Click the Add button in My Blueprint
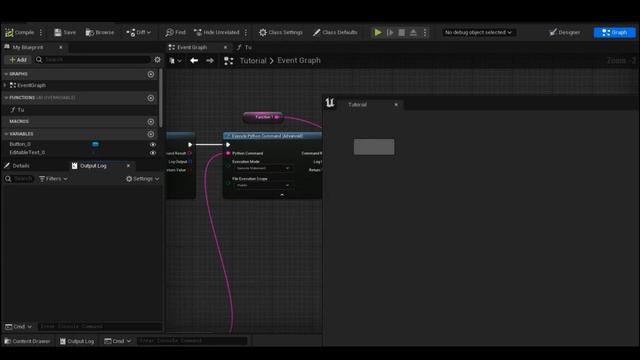Viewport: 640px width, 360px height. [x=18, y=60]
